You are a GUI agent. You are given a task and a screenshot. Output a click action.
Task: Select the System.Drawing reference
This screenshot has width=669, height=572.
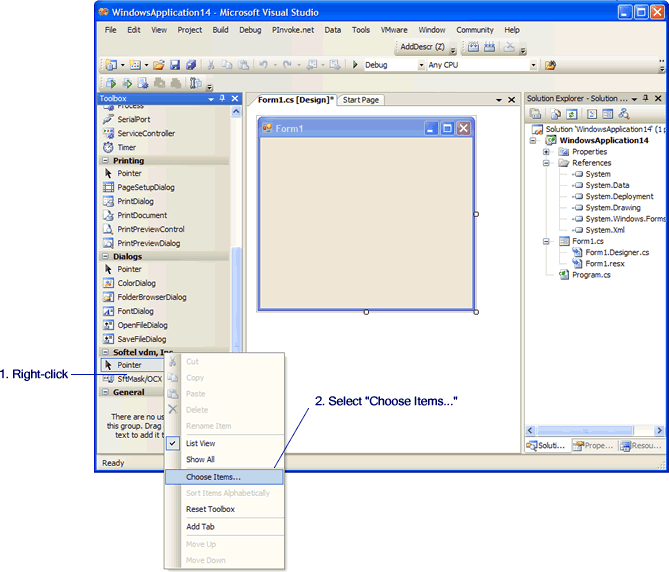[613, 208]
